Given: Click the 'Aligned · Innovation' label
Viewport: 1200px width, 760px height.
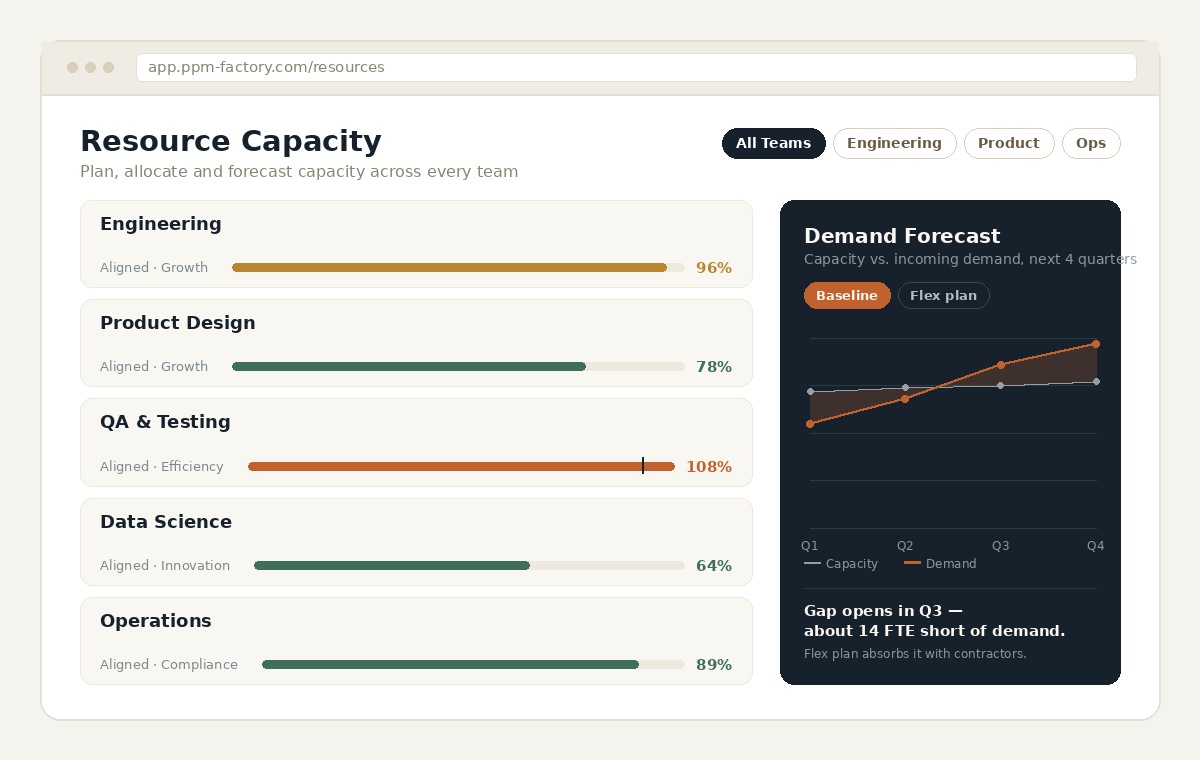Looking at the screenshot, I should click(x=165, y=565).
